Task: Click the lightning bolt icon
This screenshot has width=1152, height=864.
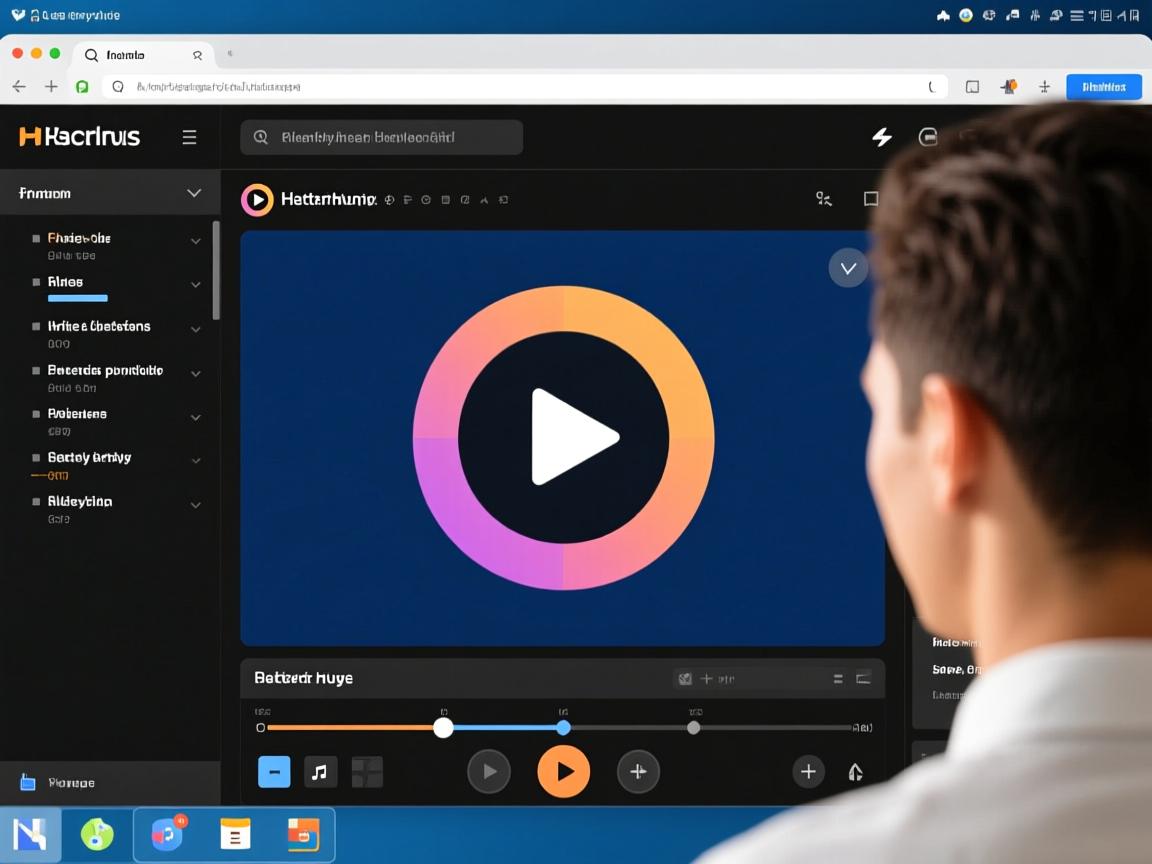Action: click(882, 137)
